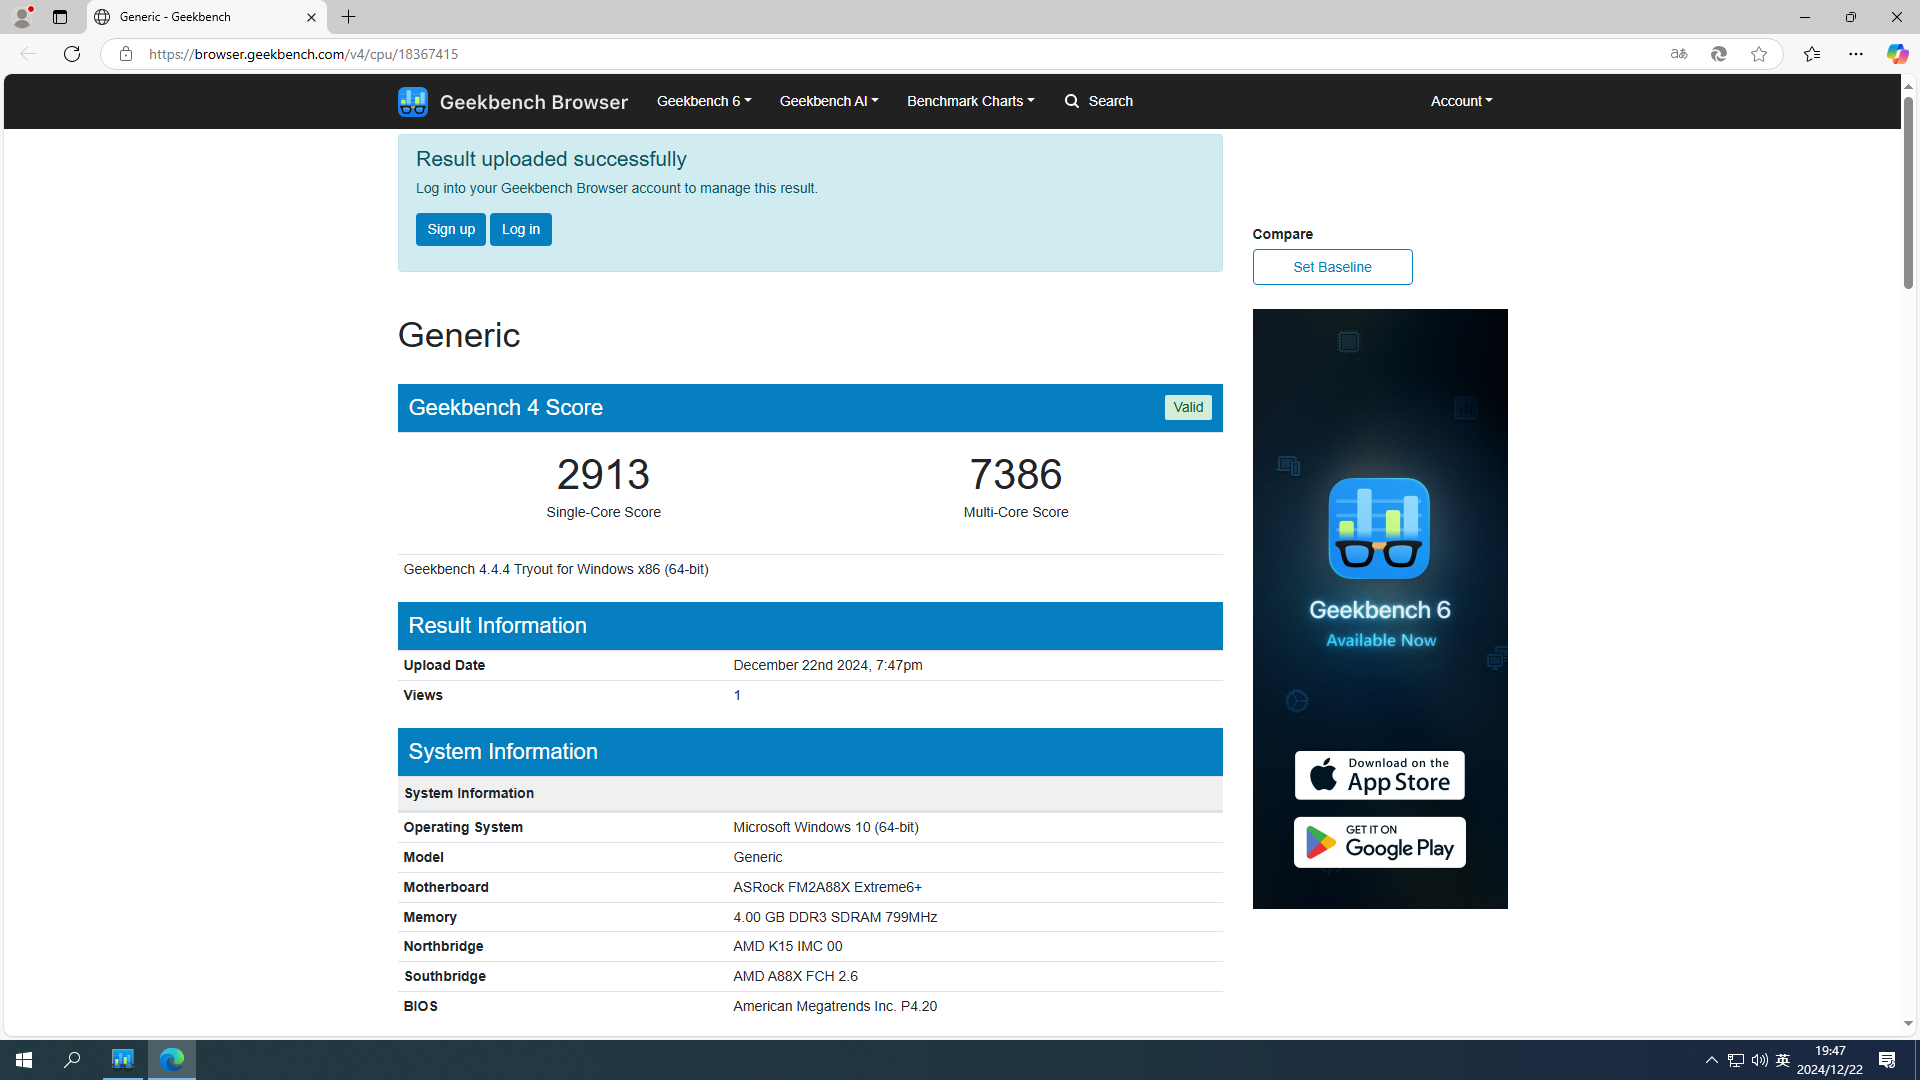This screenshot has height=1080, width=1920.
Task: Click the Log in button
Action: tap(521, 229)
